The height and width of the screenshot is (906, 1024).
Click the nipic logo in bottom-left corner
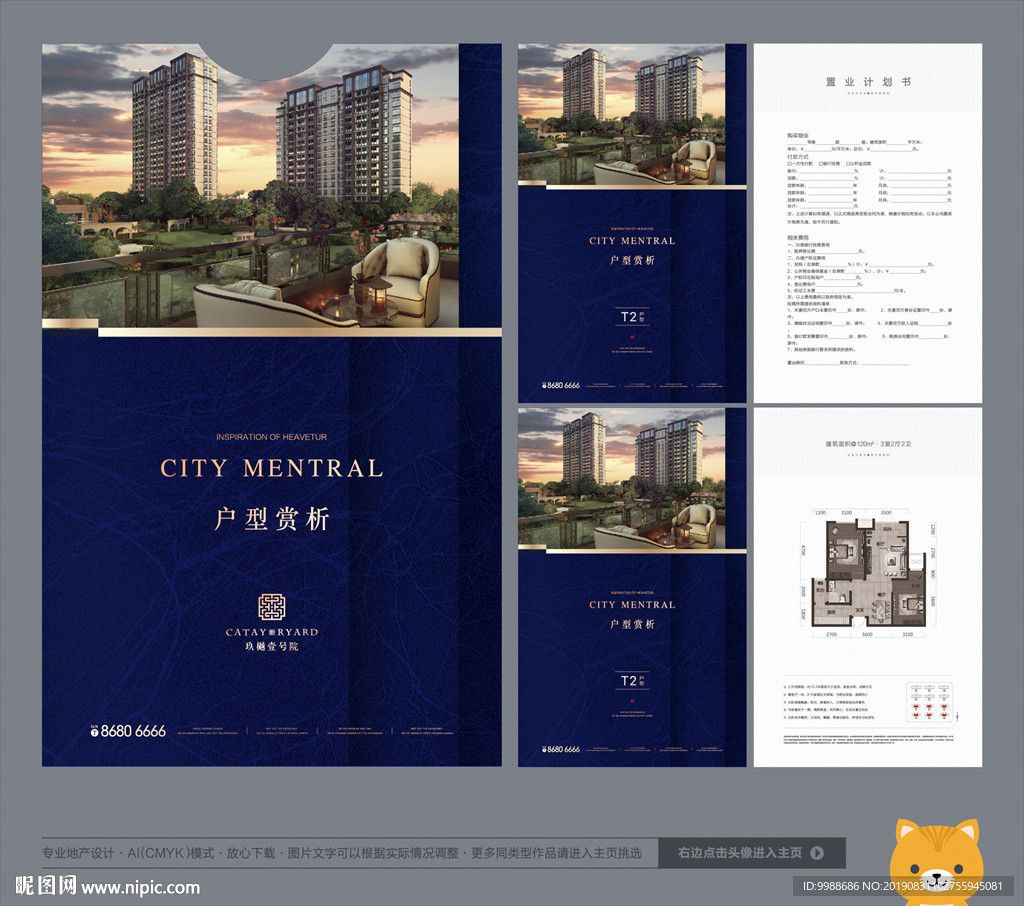click(46, 886)
